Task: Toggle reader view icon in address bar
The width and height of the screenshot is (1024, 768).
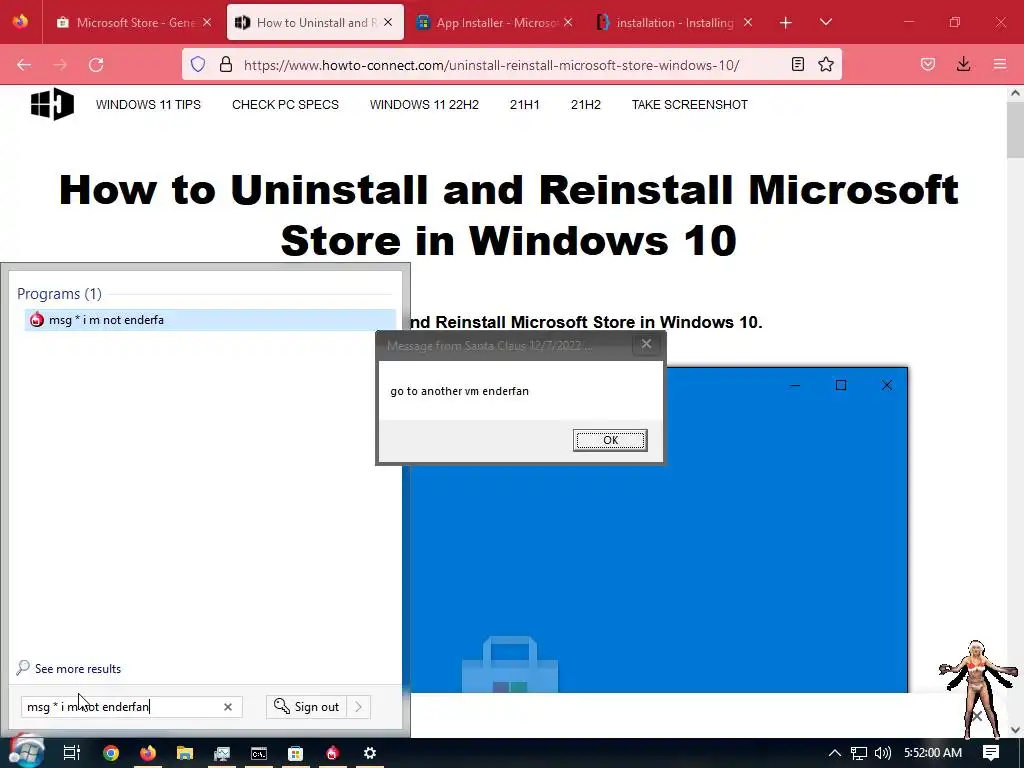Action: 797,64
